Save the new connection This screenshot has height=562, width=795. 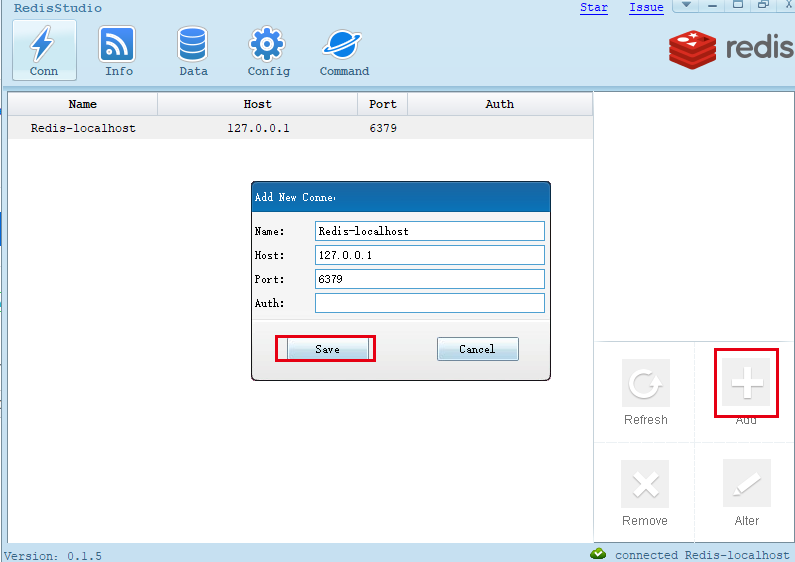(x=327, y=349)
